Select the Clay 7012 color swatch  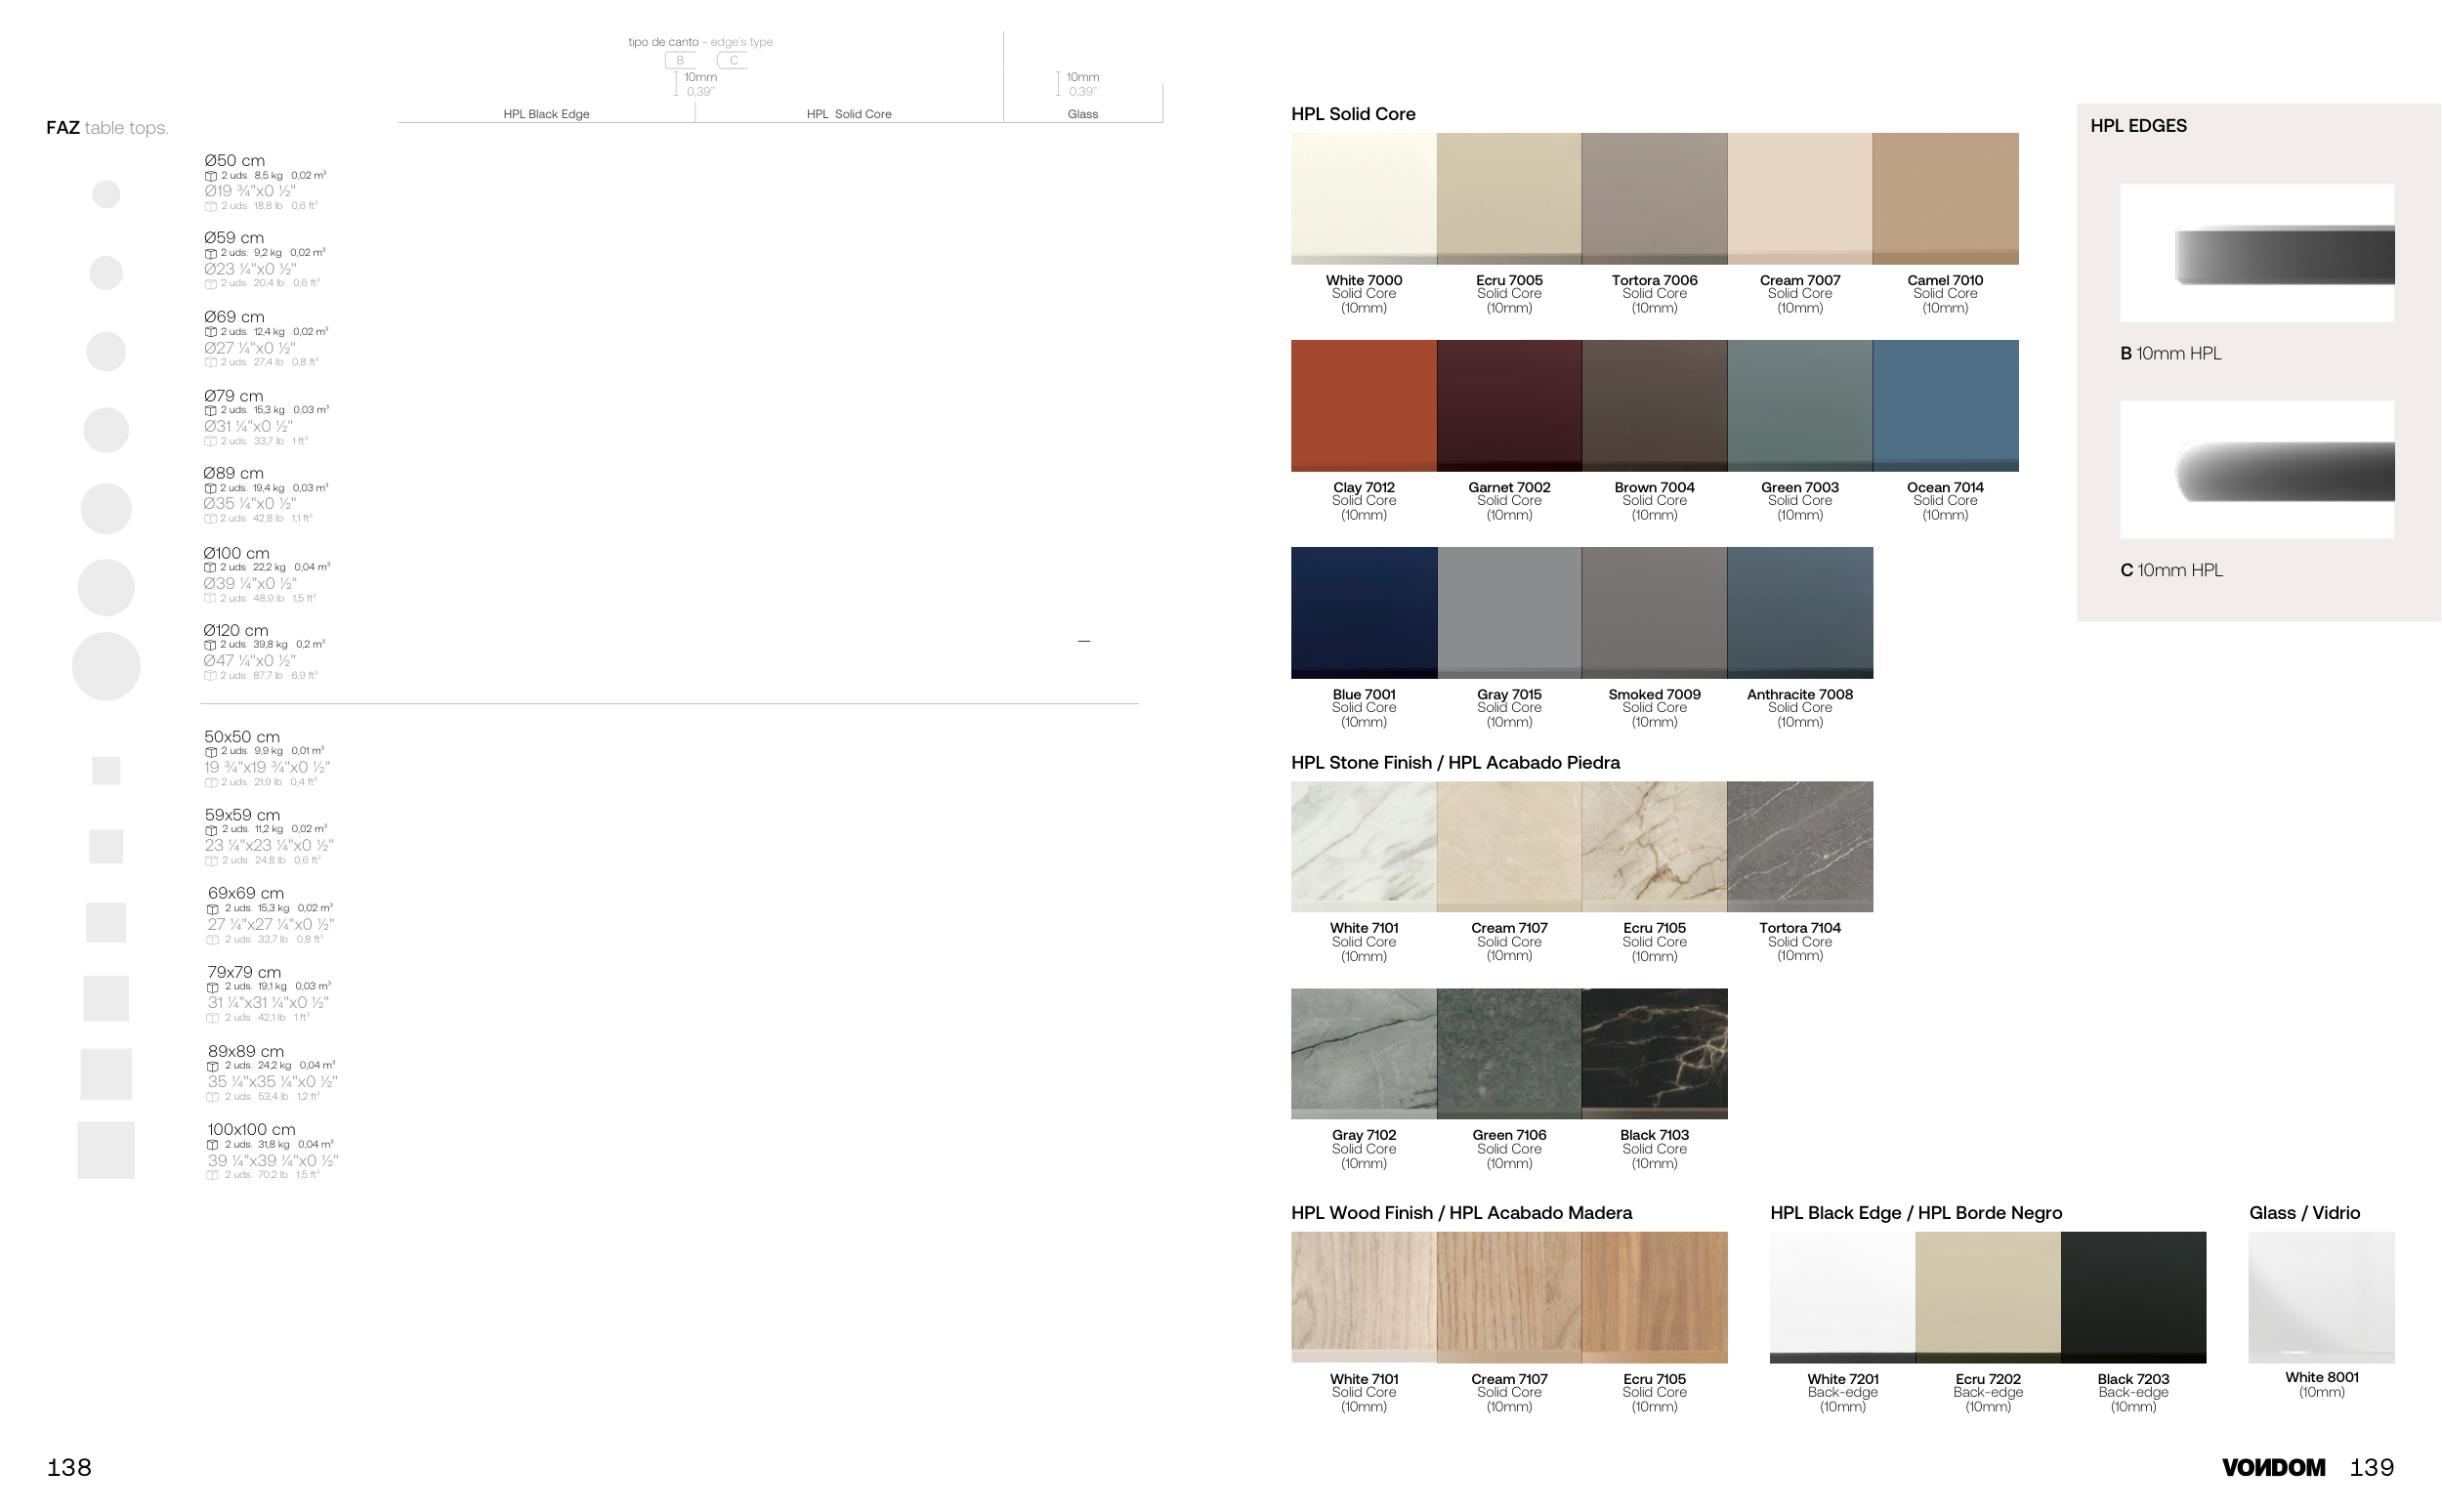pos(1363,405)
